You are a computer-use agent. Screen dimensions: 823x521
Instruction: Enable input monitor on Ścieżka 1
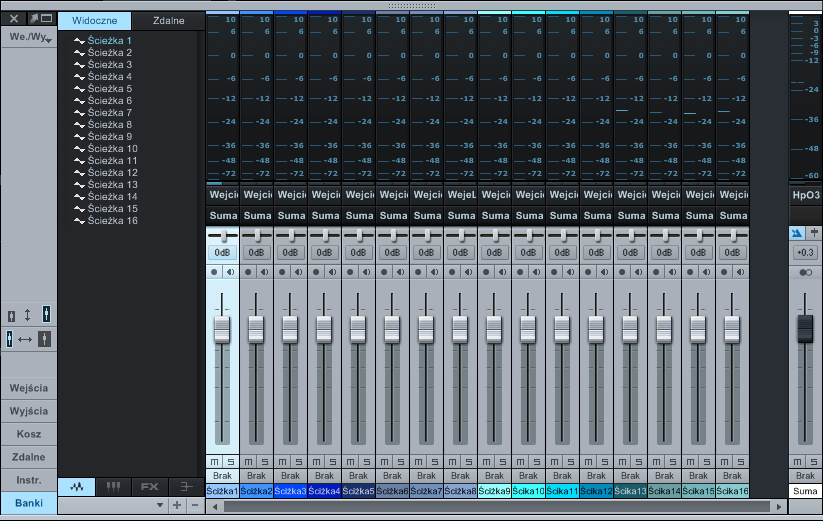230,272
